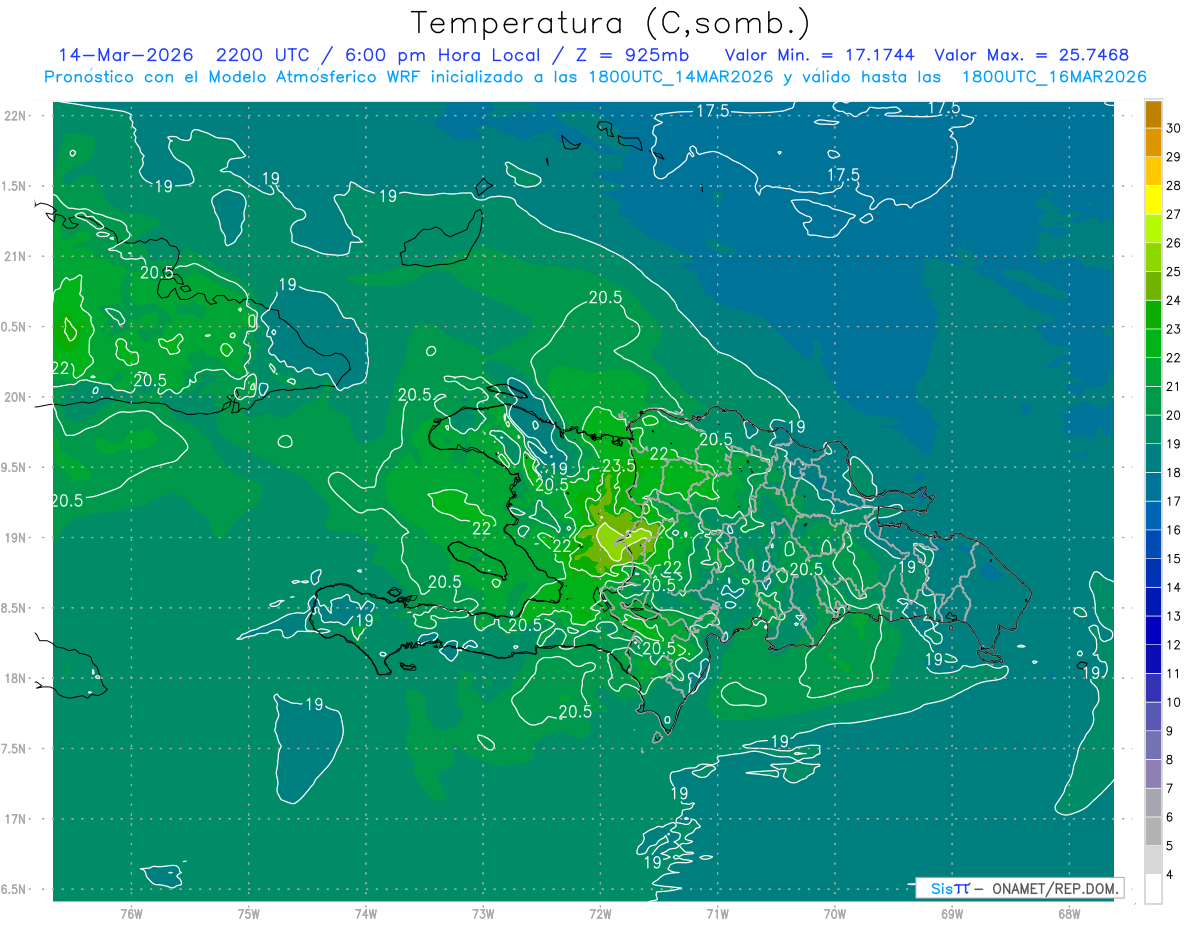Click latitude axis label '17N'
1200x927 pixels.
pyautogui.click(x=15, y=819)
